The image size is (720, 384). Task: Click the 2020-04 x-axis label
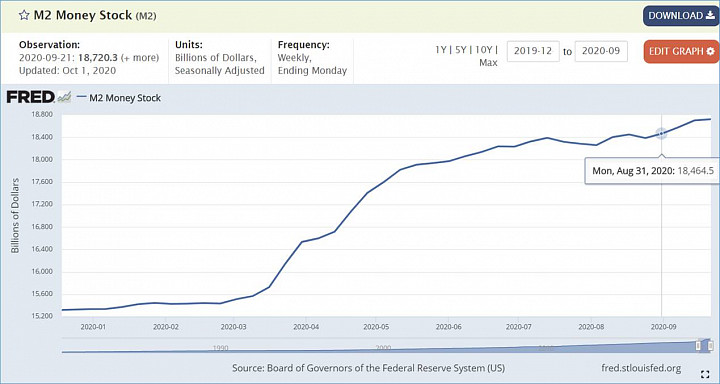[x=306, y=328]
